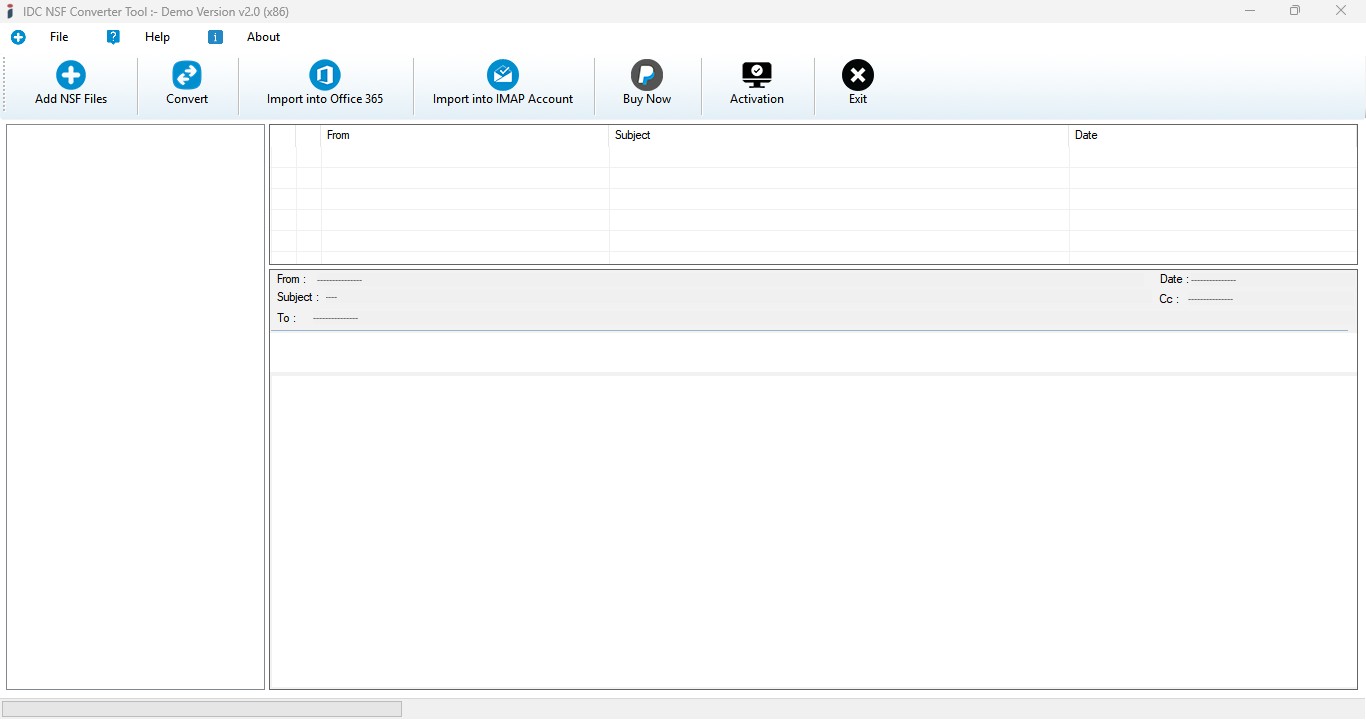Open the About menu
Viewport: 1366px width, 720px height.
click(264, 37)
